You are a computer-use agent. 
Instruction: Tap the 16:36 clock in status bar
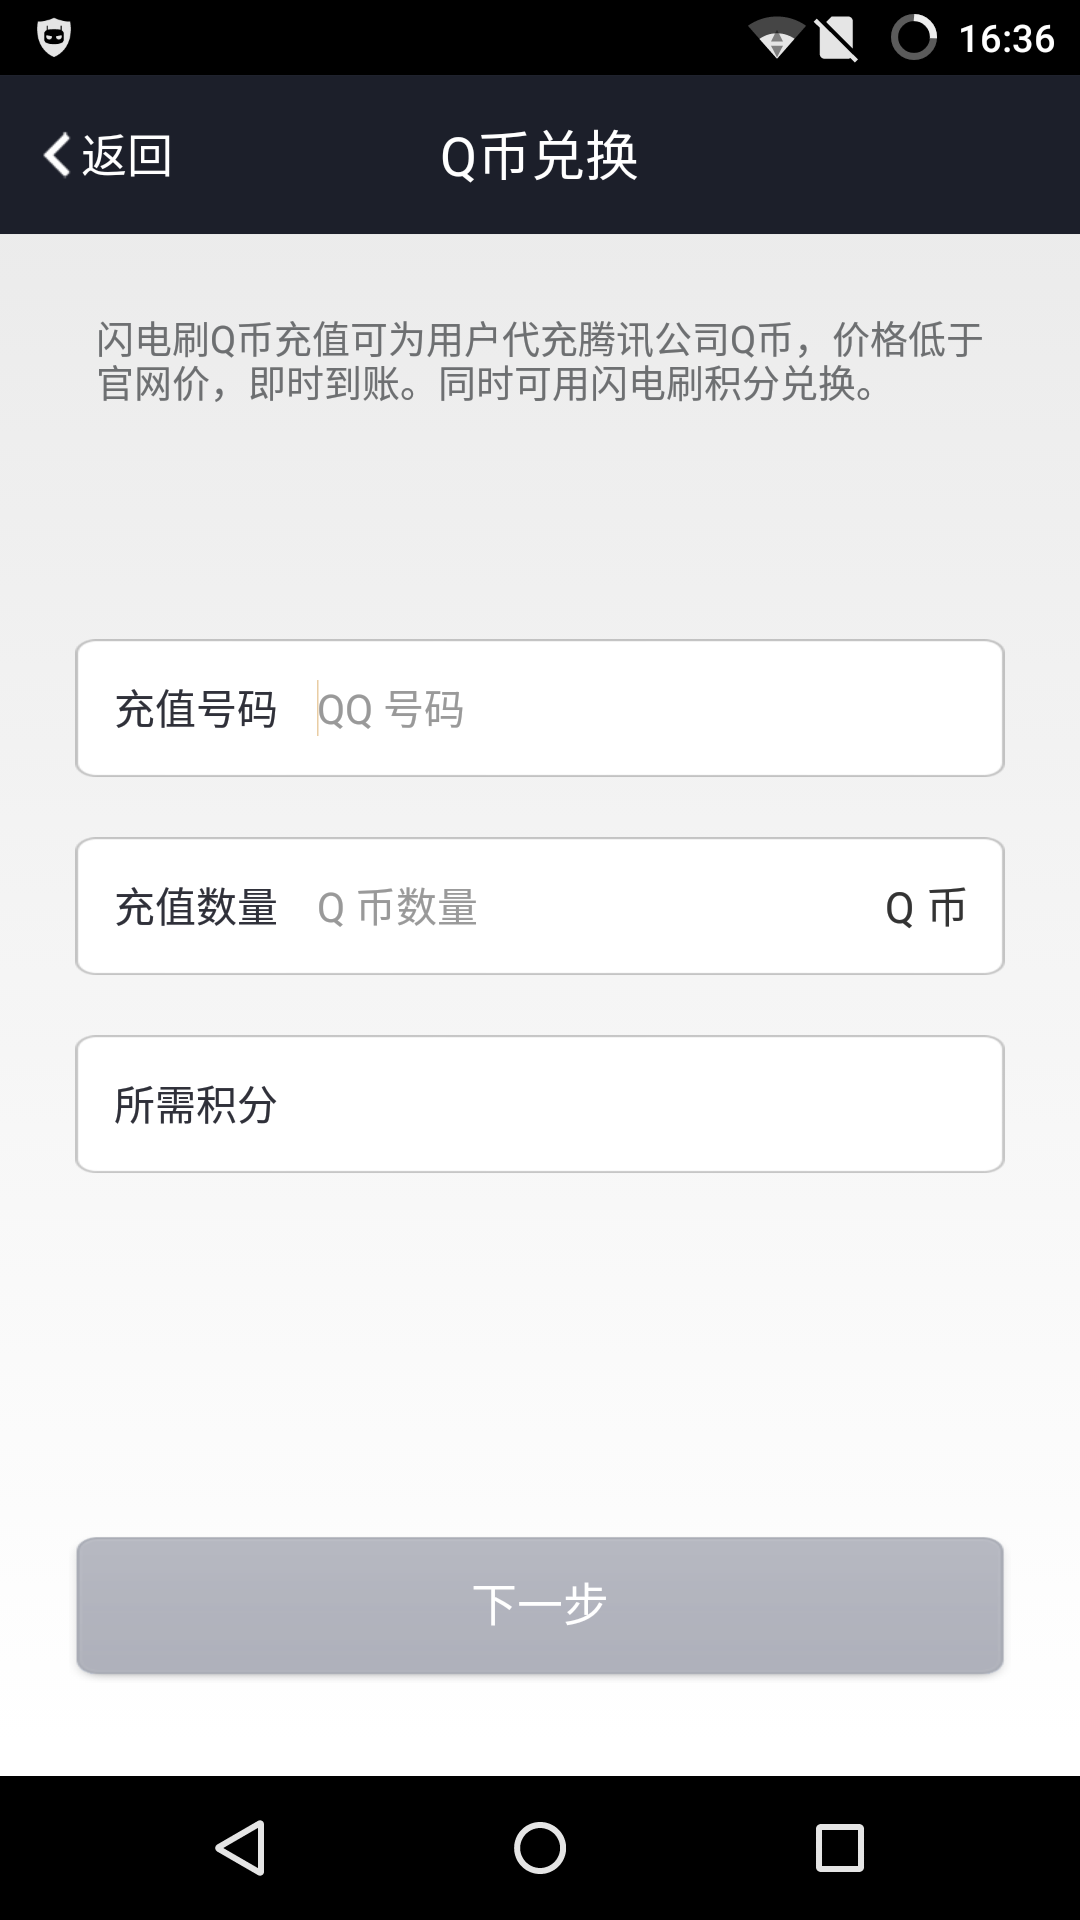pos(1006,39)
